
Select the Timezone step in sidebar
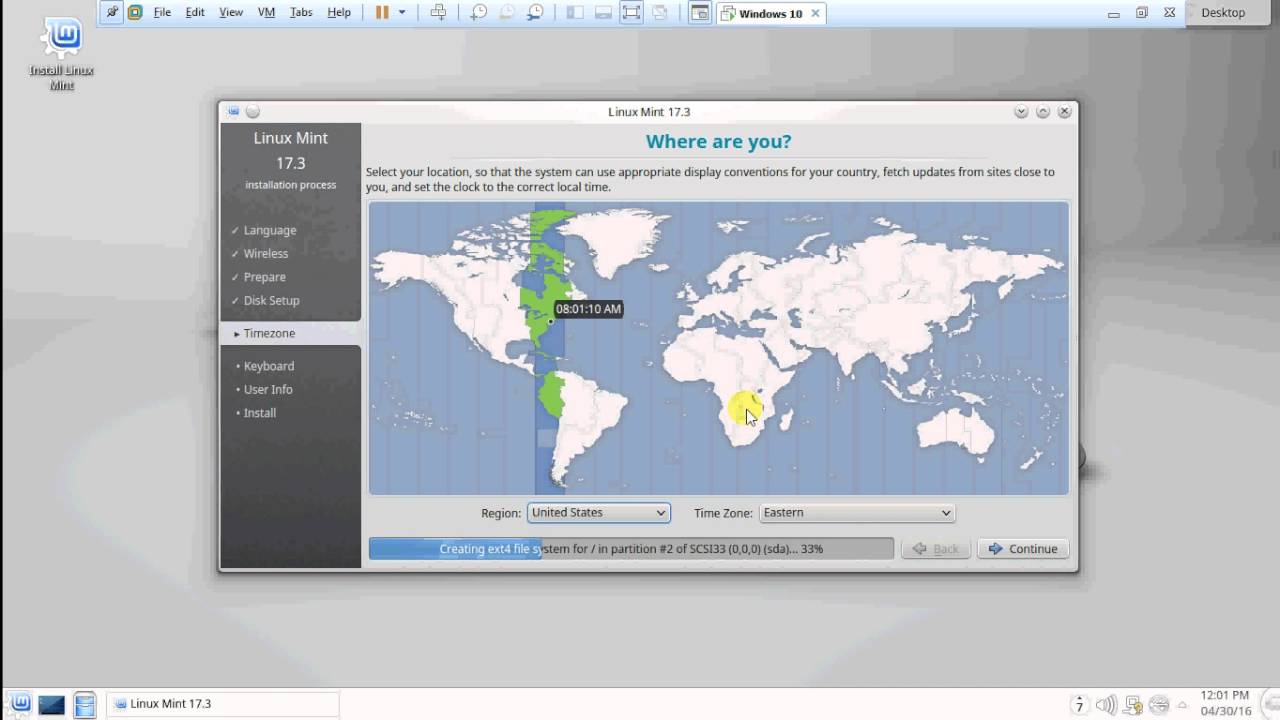(290, 333)
